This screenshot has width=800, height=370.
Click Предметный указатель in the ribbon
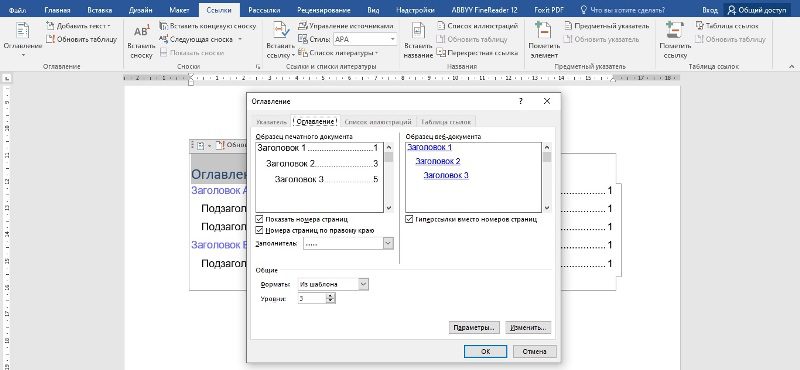pos(607,26)
